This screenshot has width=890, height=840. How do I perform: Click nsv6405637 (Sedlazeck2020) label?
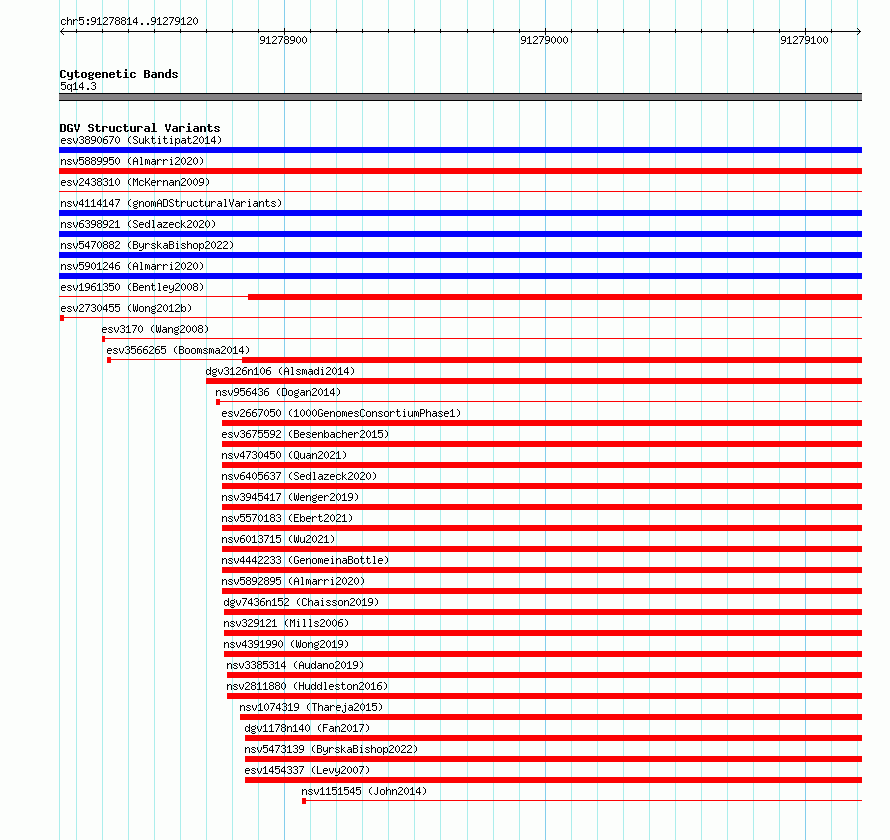299,476
